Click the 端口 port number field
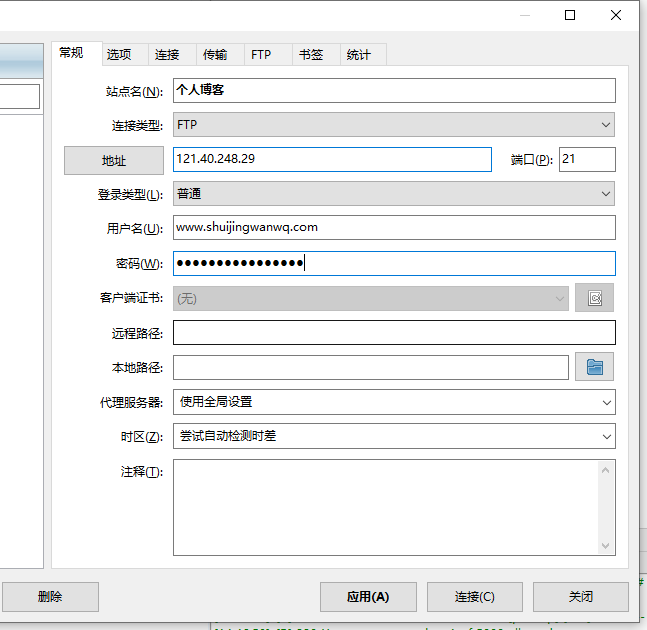 pos(587,159)
